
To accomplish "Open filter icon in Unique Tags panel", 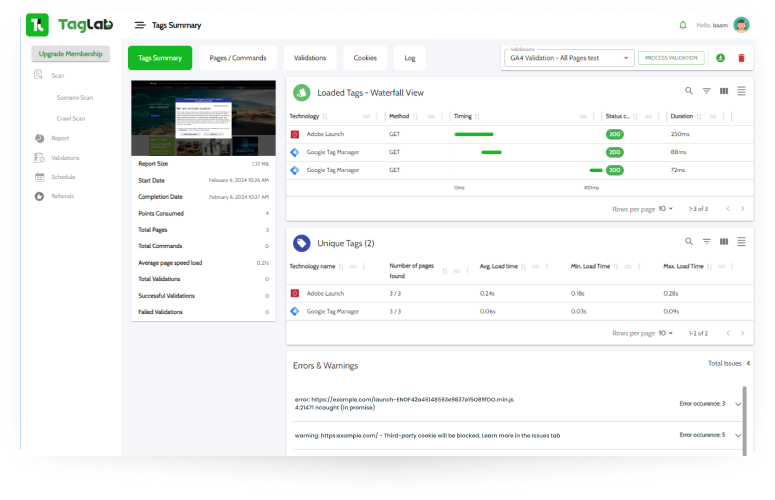I will [706, 242].
